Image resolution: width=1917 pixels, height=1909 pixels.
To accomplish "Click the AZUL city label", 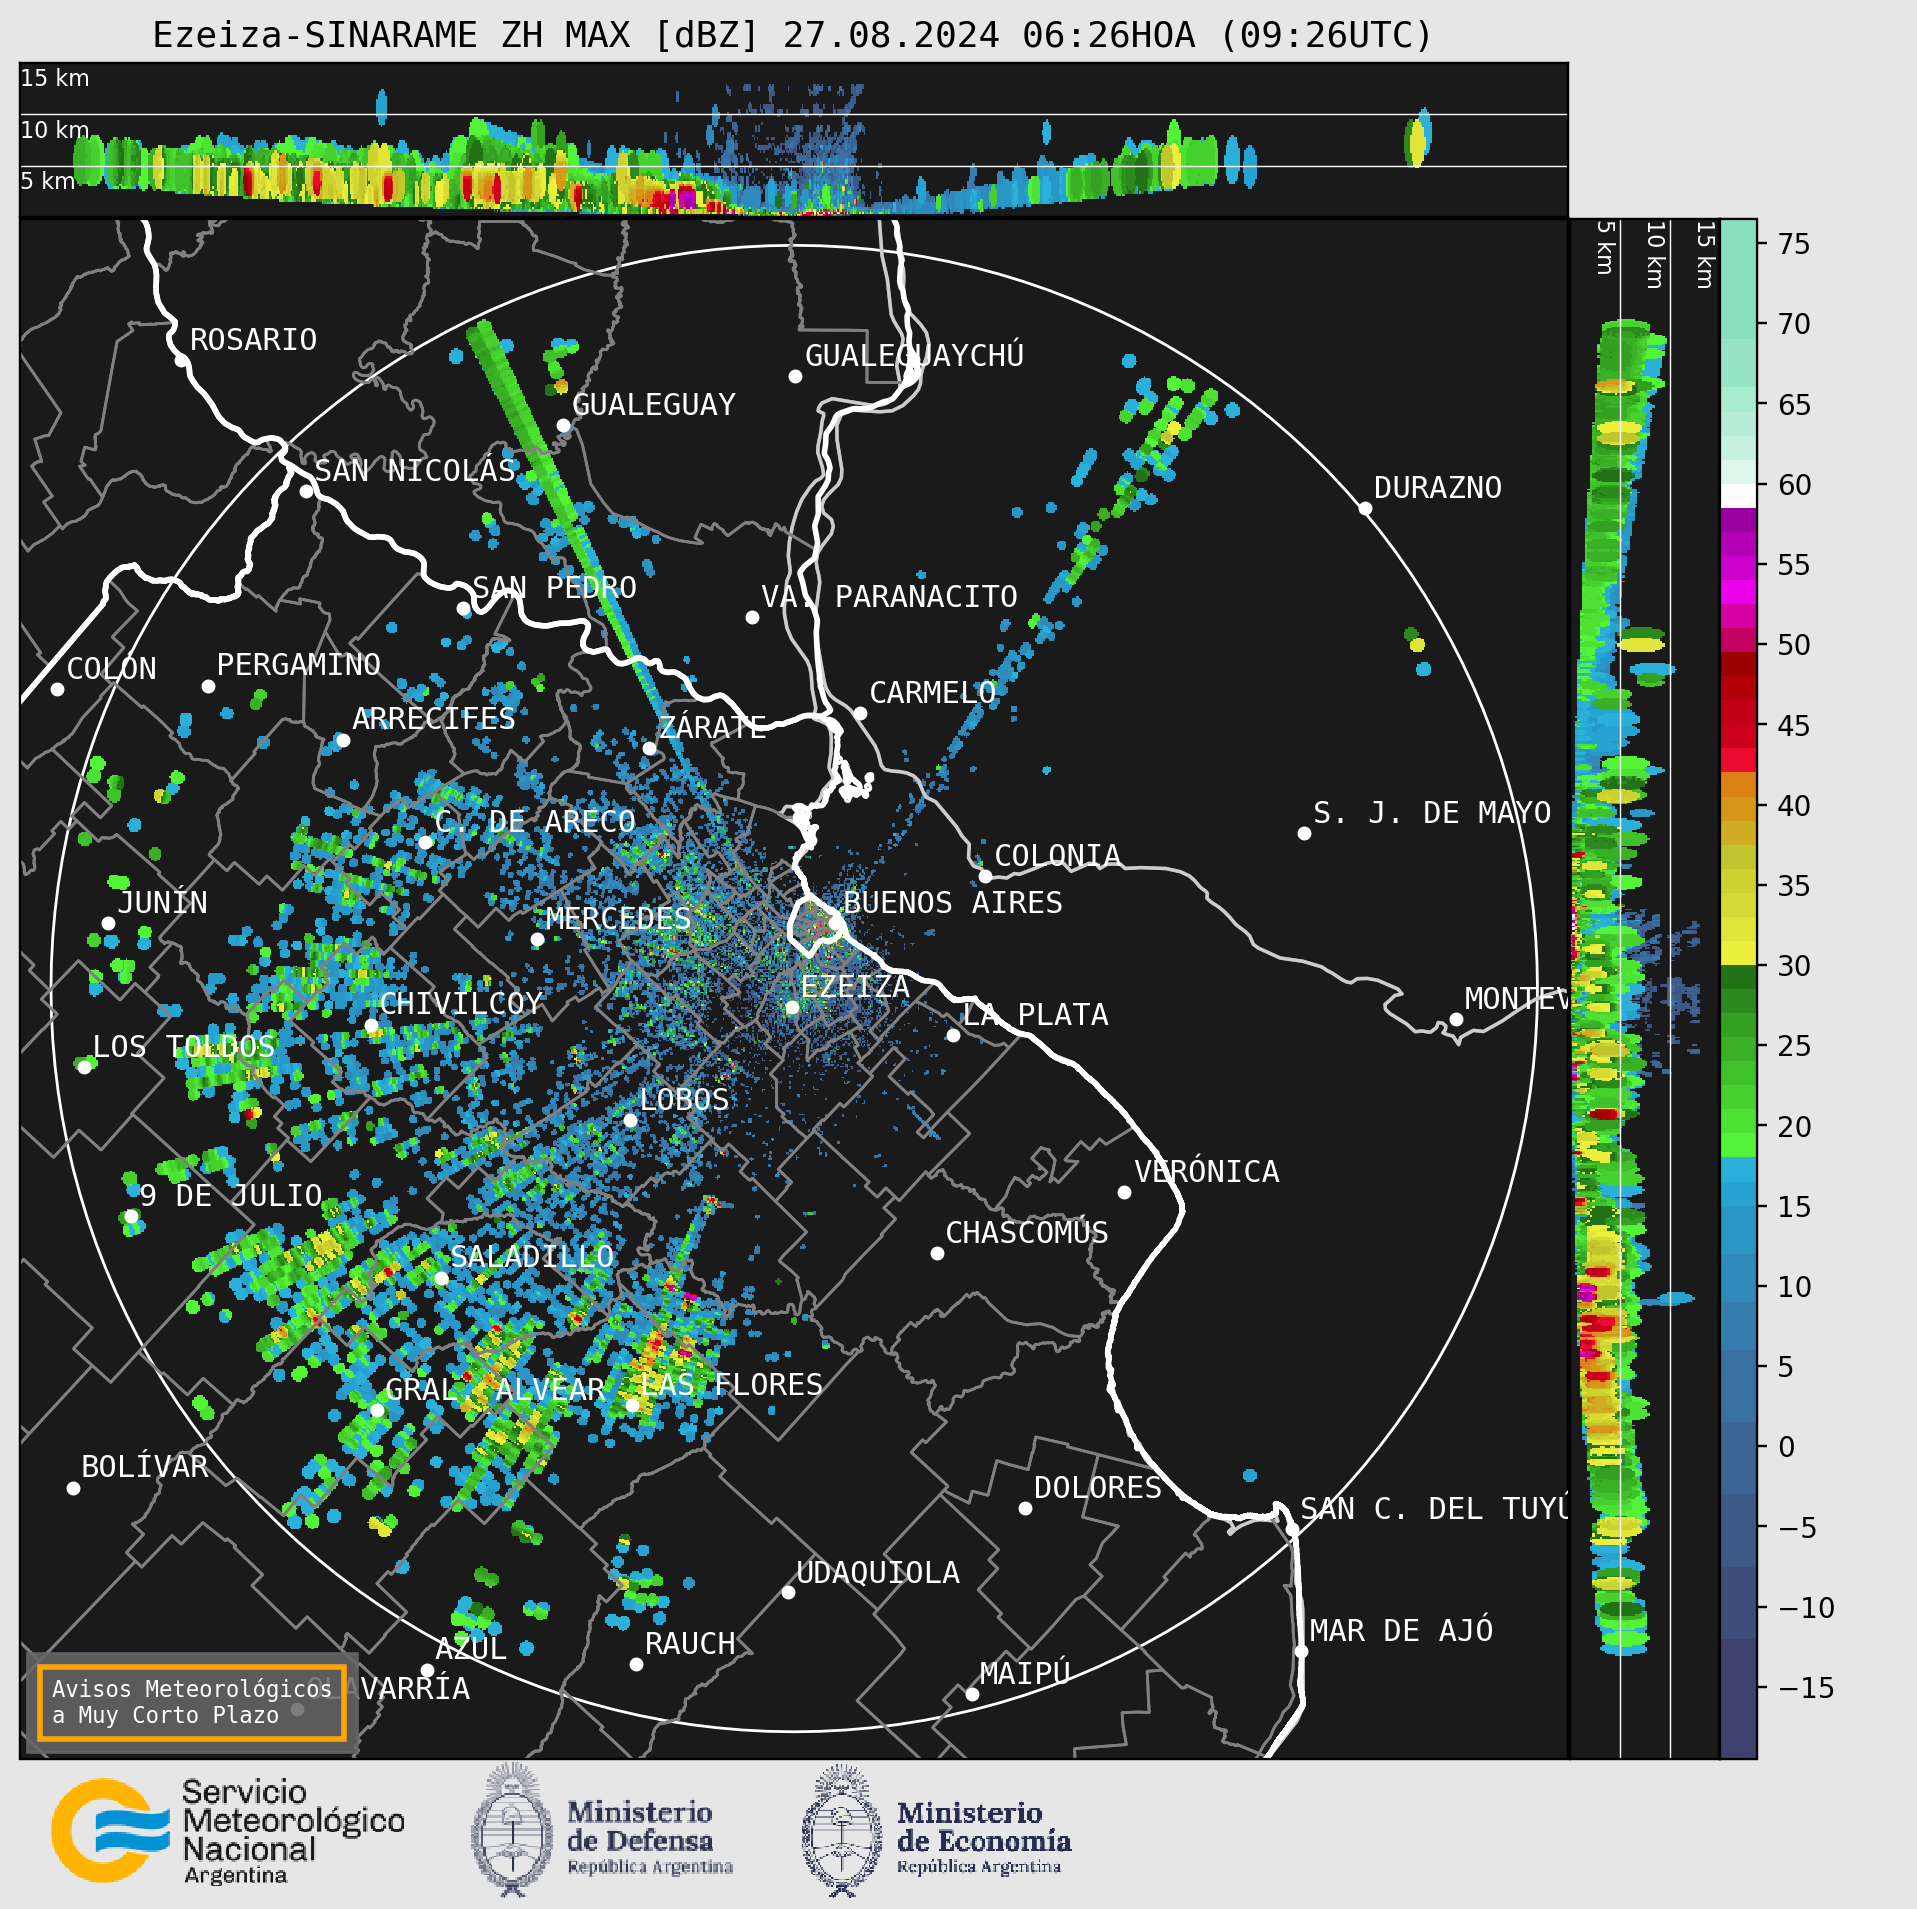I will (x=470, y=1649).
